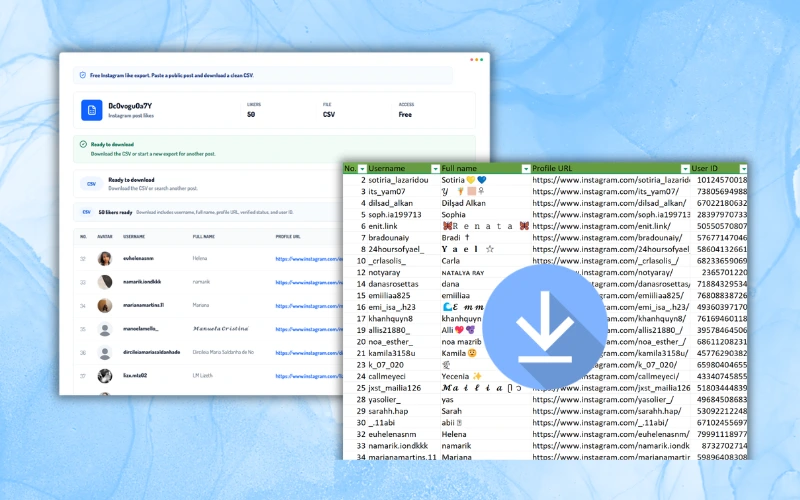Select the enit.link username cell

[x=403, y=226]
